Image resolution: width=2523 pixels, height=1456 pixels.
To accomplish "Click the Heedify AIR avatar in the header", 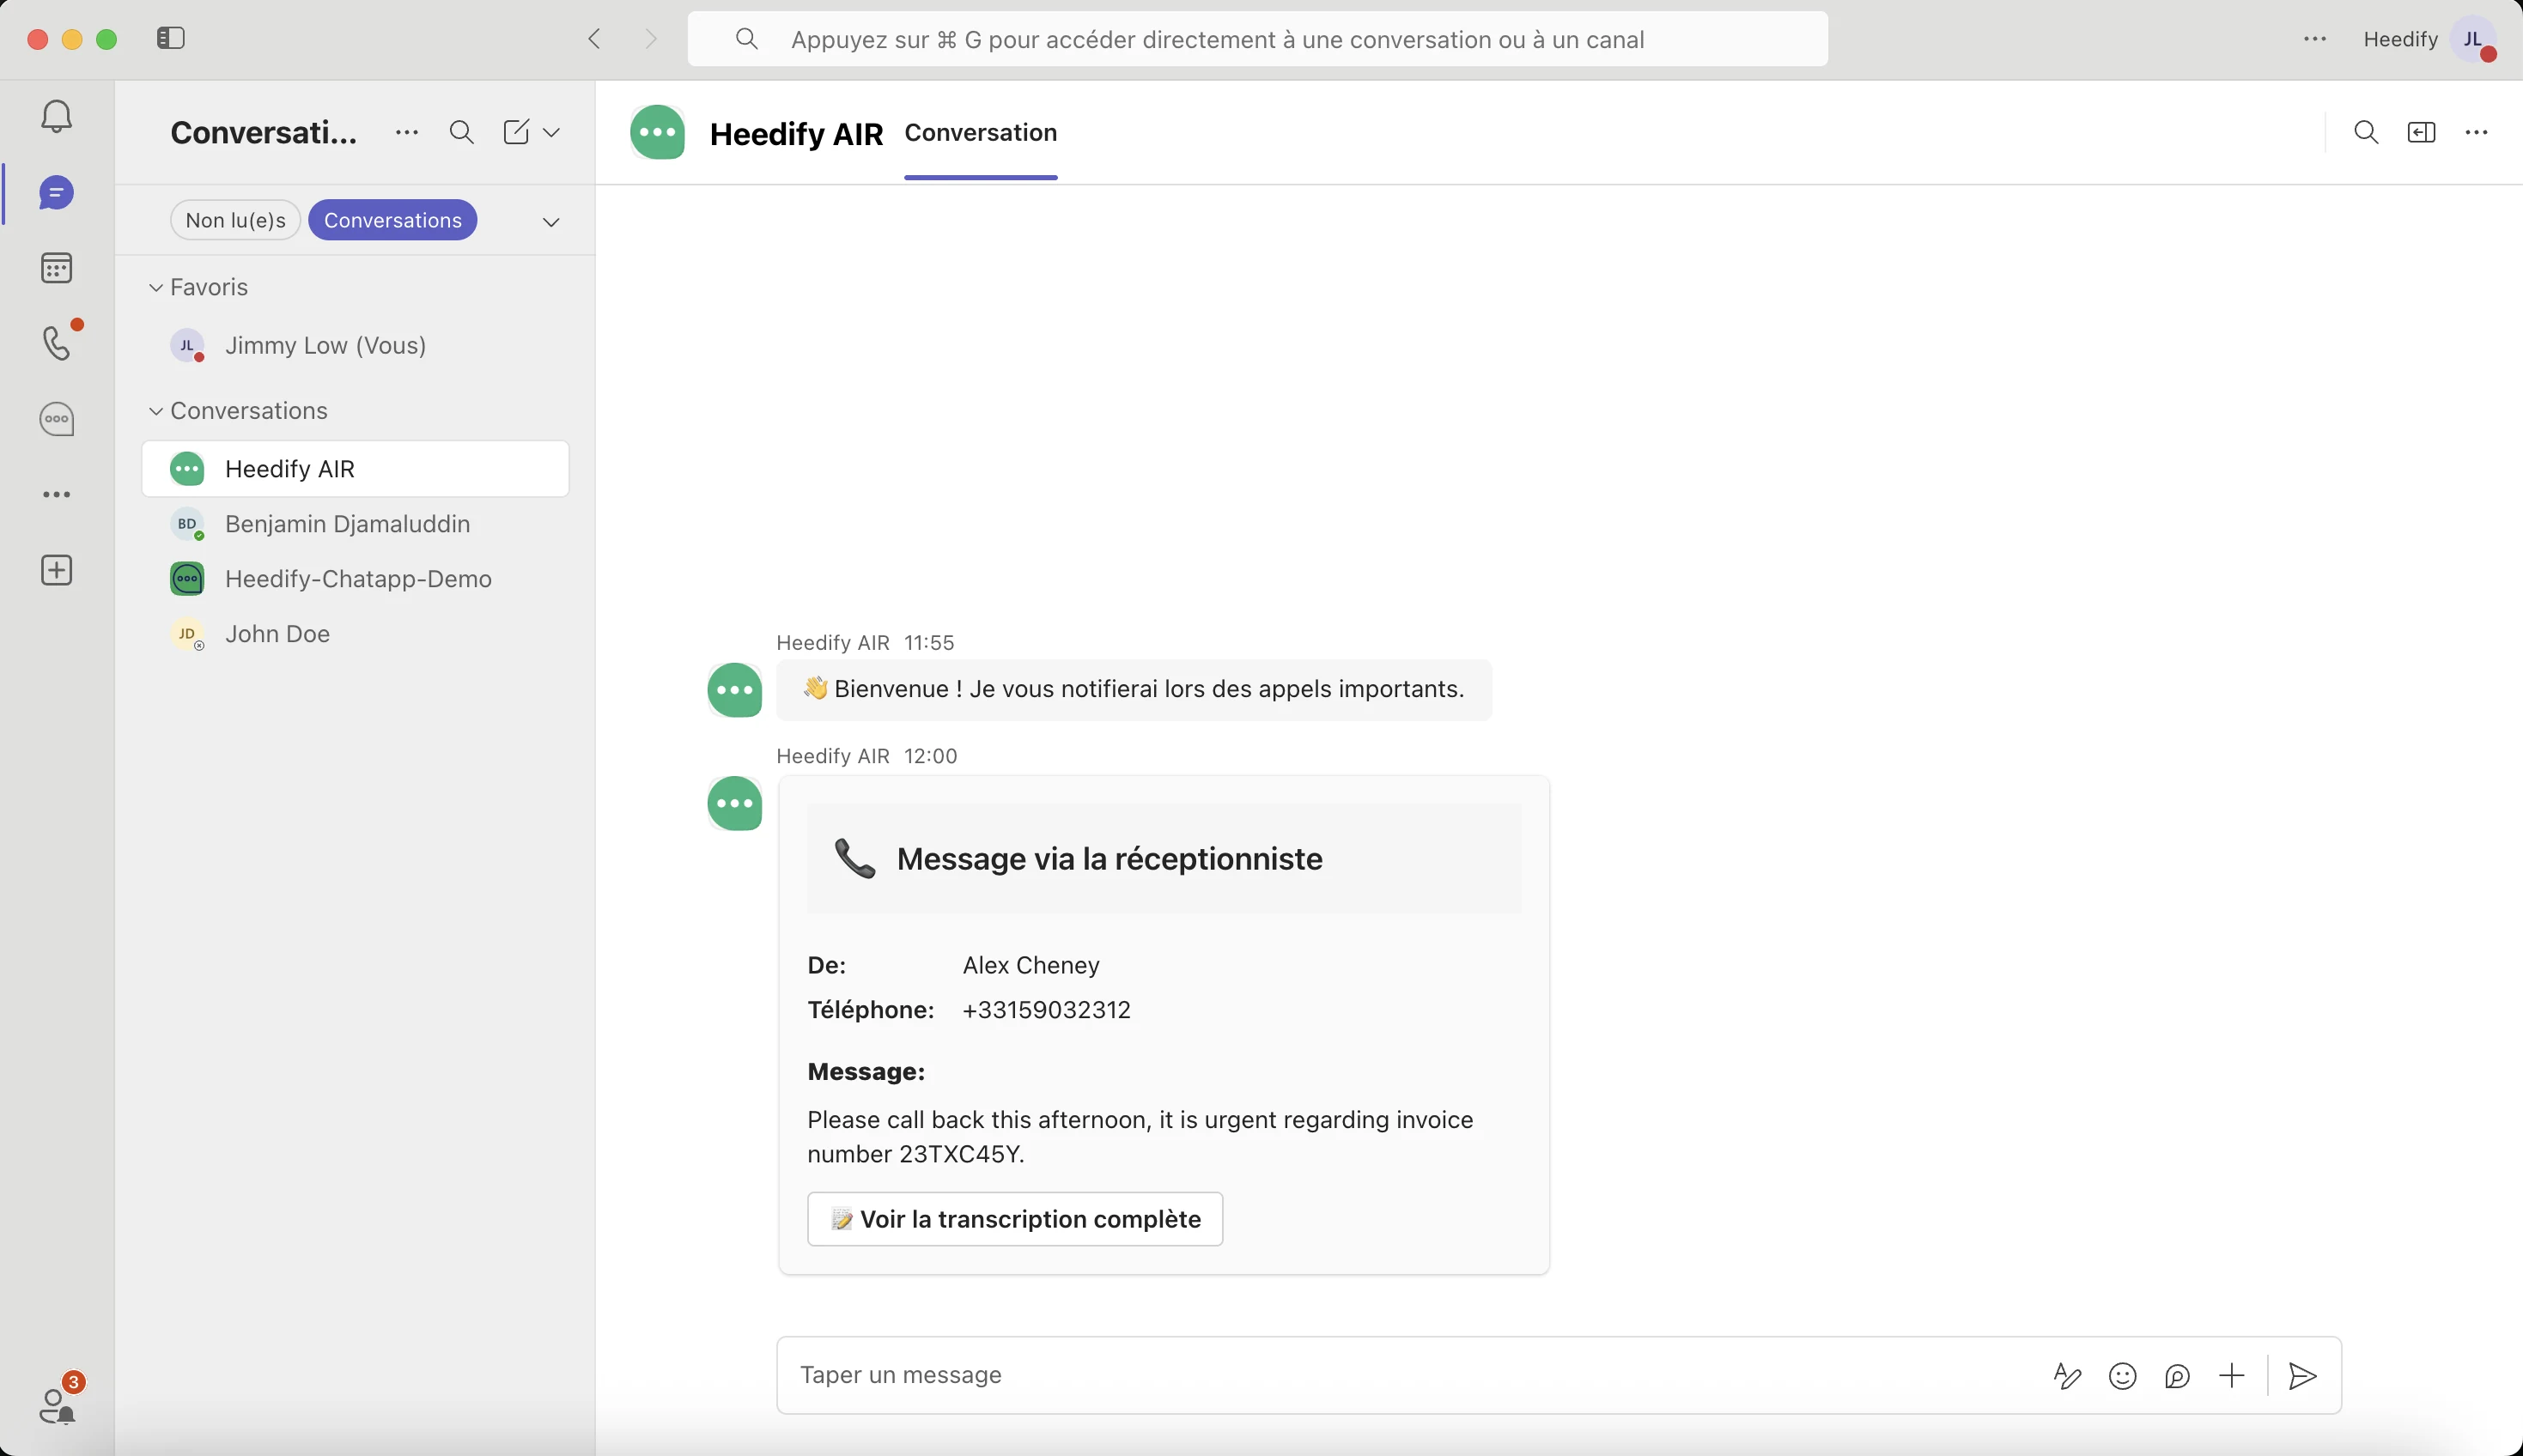I will pos(657,132).
